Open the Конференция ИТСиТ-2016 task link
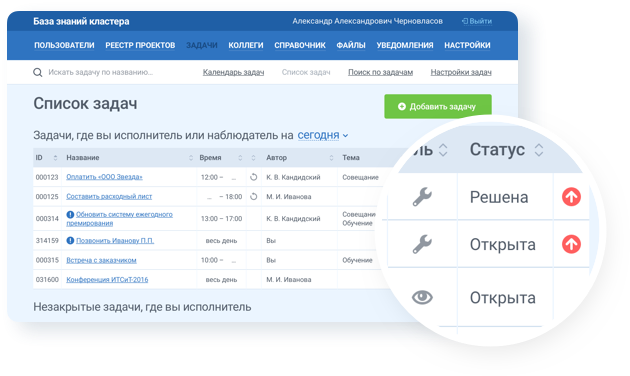This screenshot has height=376, width=630. pyautogui.click(x=107, y=280)
